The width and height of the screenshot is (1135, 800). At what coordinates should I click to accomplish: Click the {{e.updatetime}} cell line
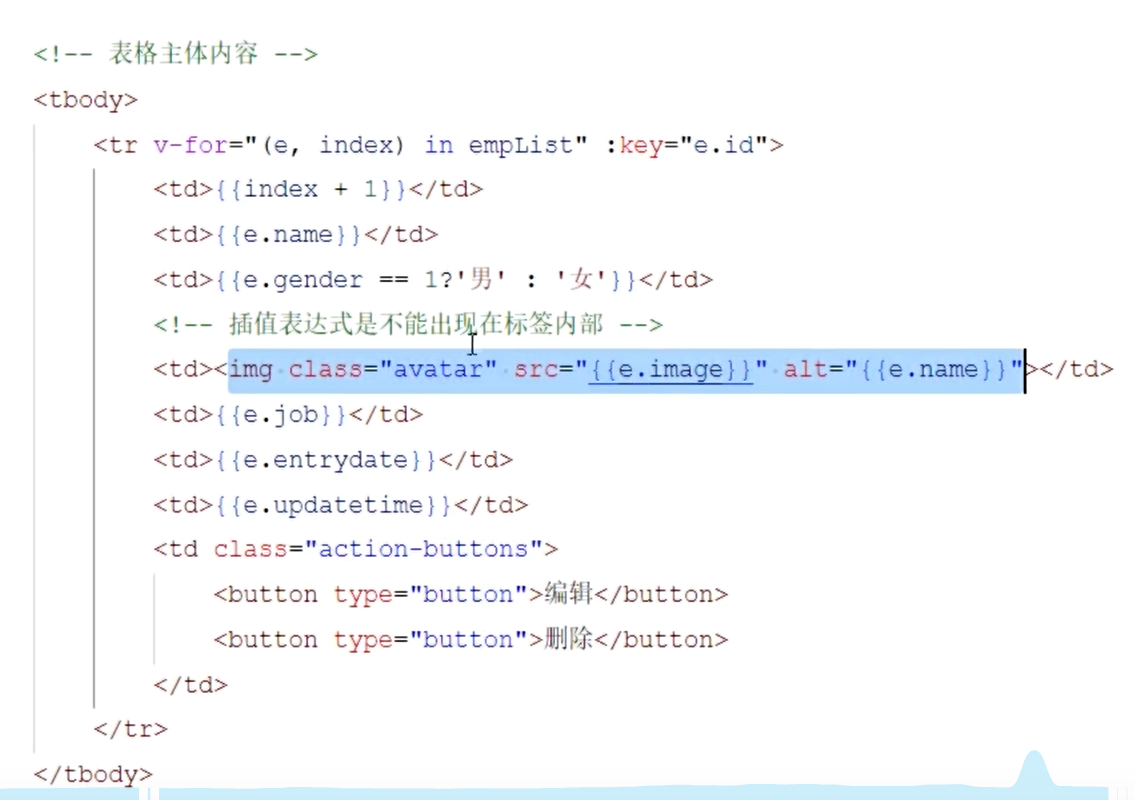pos(340,505)
